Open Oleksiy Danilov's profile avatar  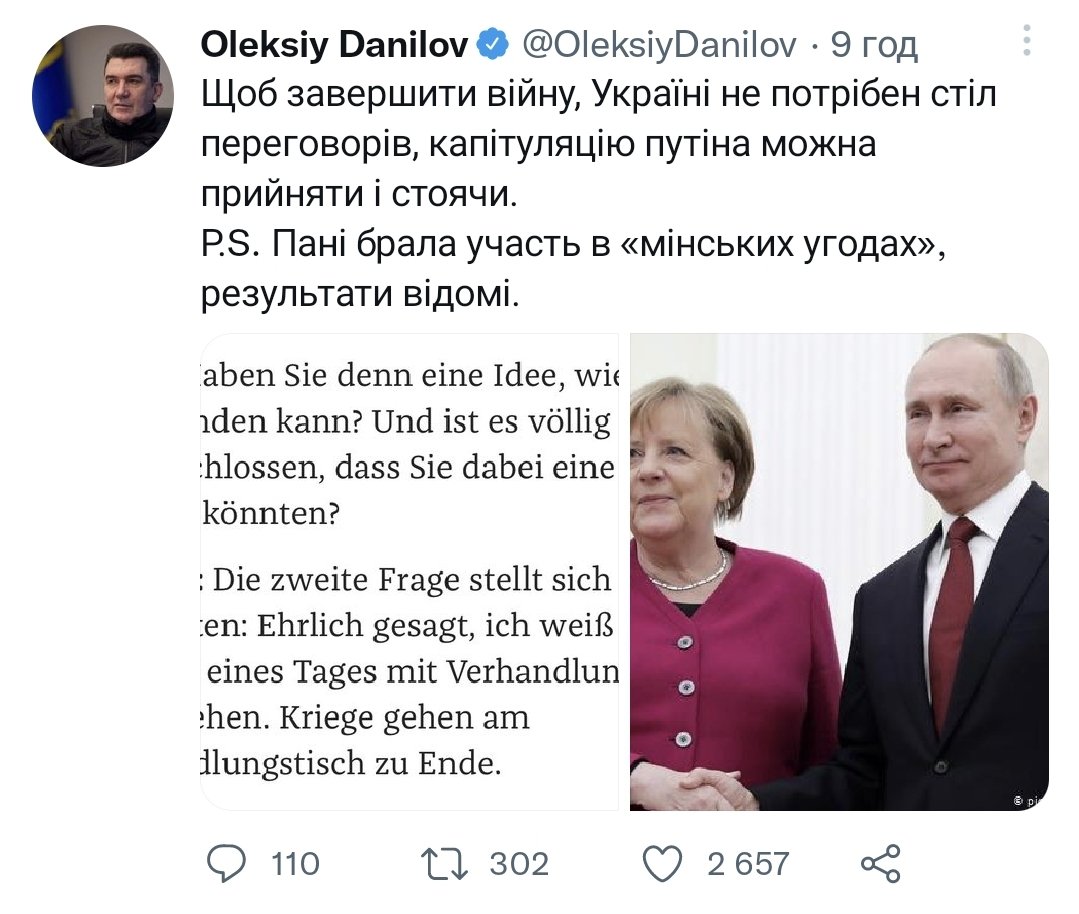click(x=103, y=96)
